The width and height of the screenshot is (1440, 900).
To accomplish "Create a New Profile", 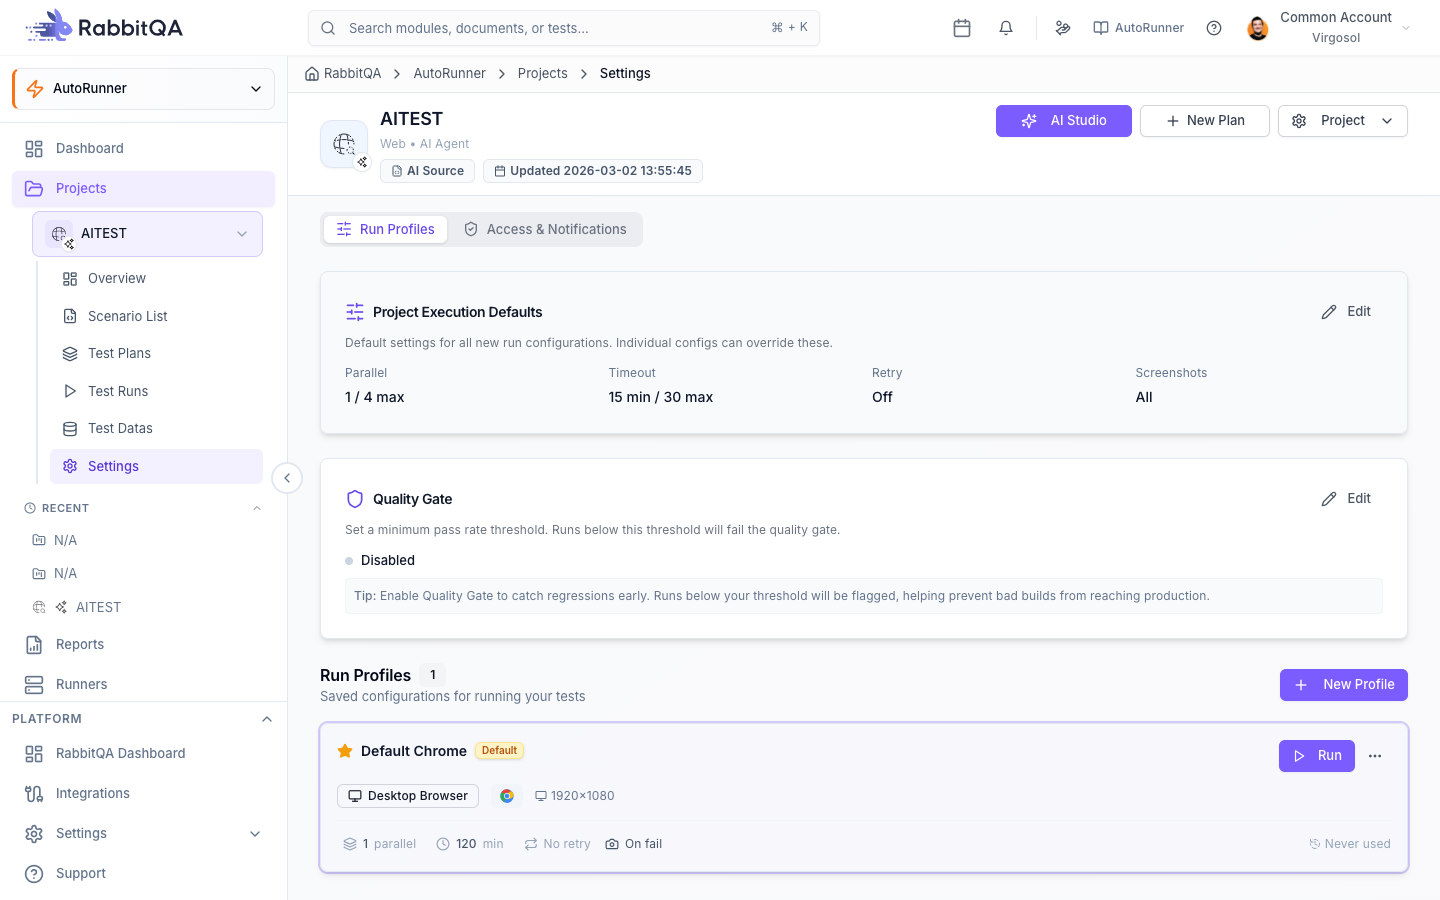I will pos(1344,685).
